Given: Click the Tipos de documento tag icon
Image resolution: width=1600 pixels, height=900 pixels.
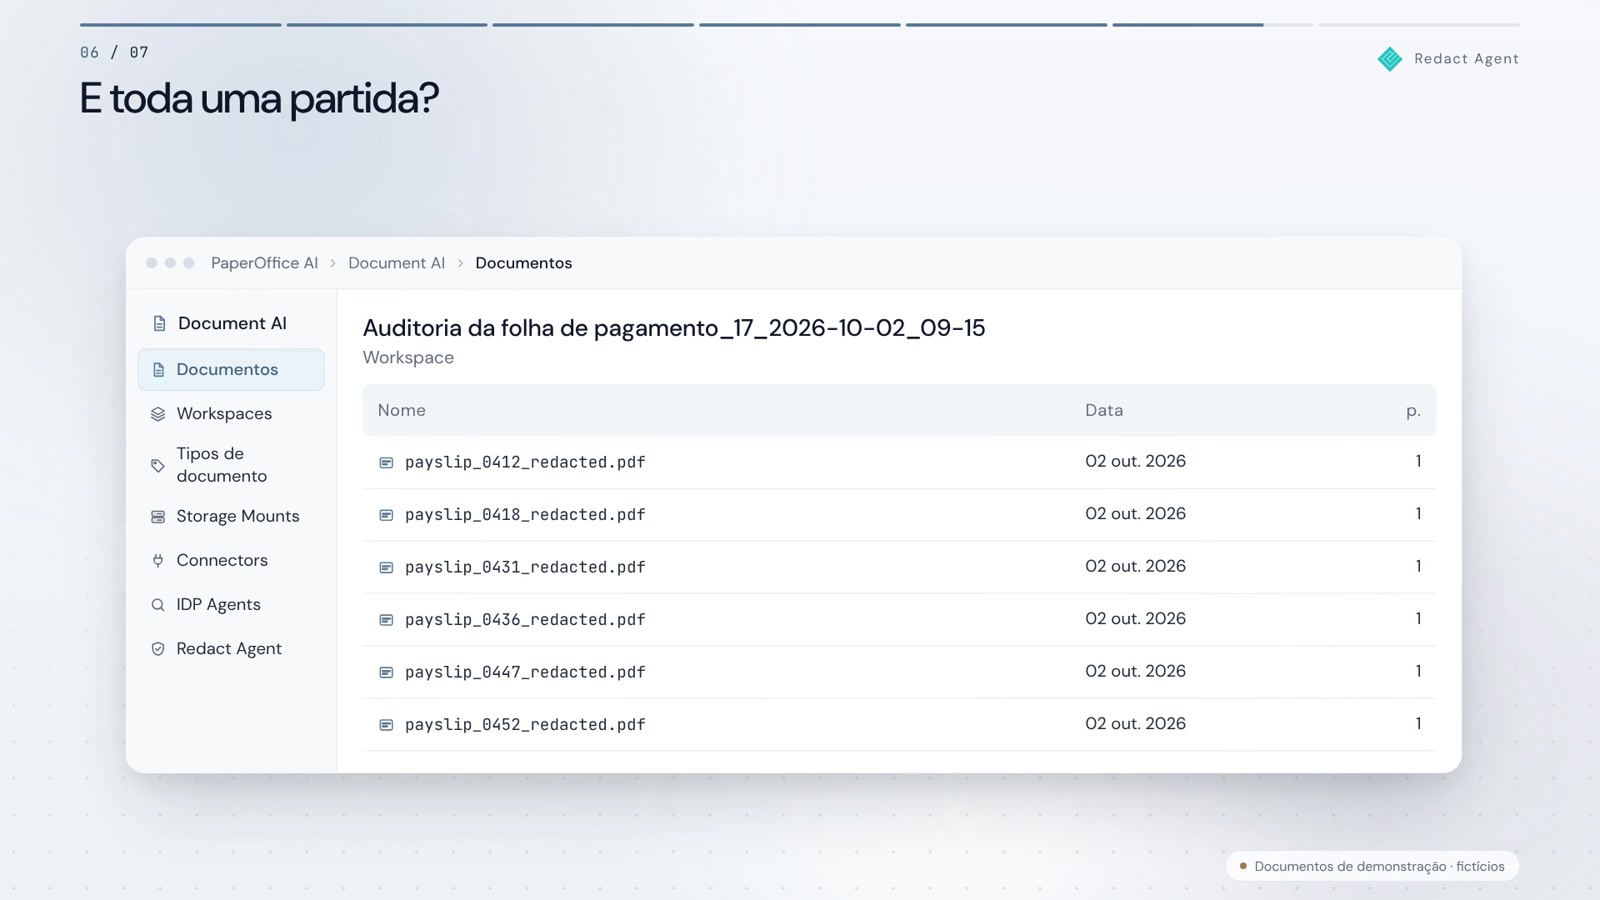Looking at the screenshot, I should [x=158, y=466].
